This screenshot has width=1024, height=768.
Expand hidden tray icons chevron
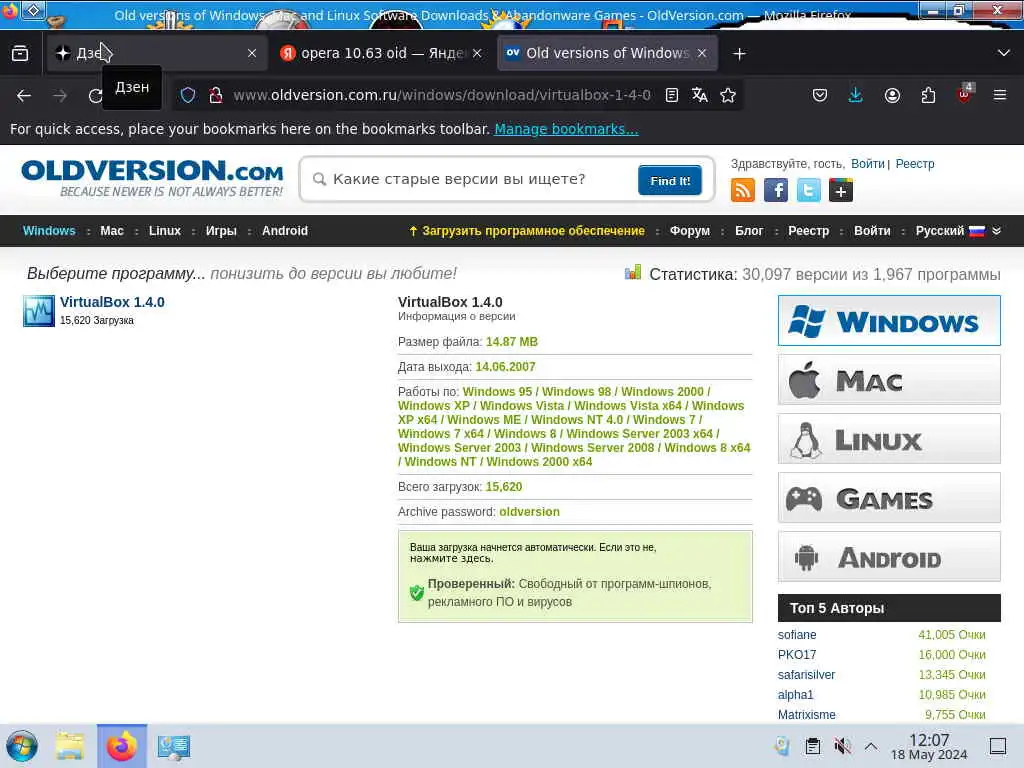point(871,746)
